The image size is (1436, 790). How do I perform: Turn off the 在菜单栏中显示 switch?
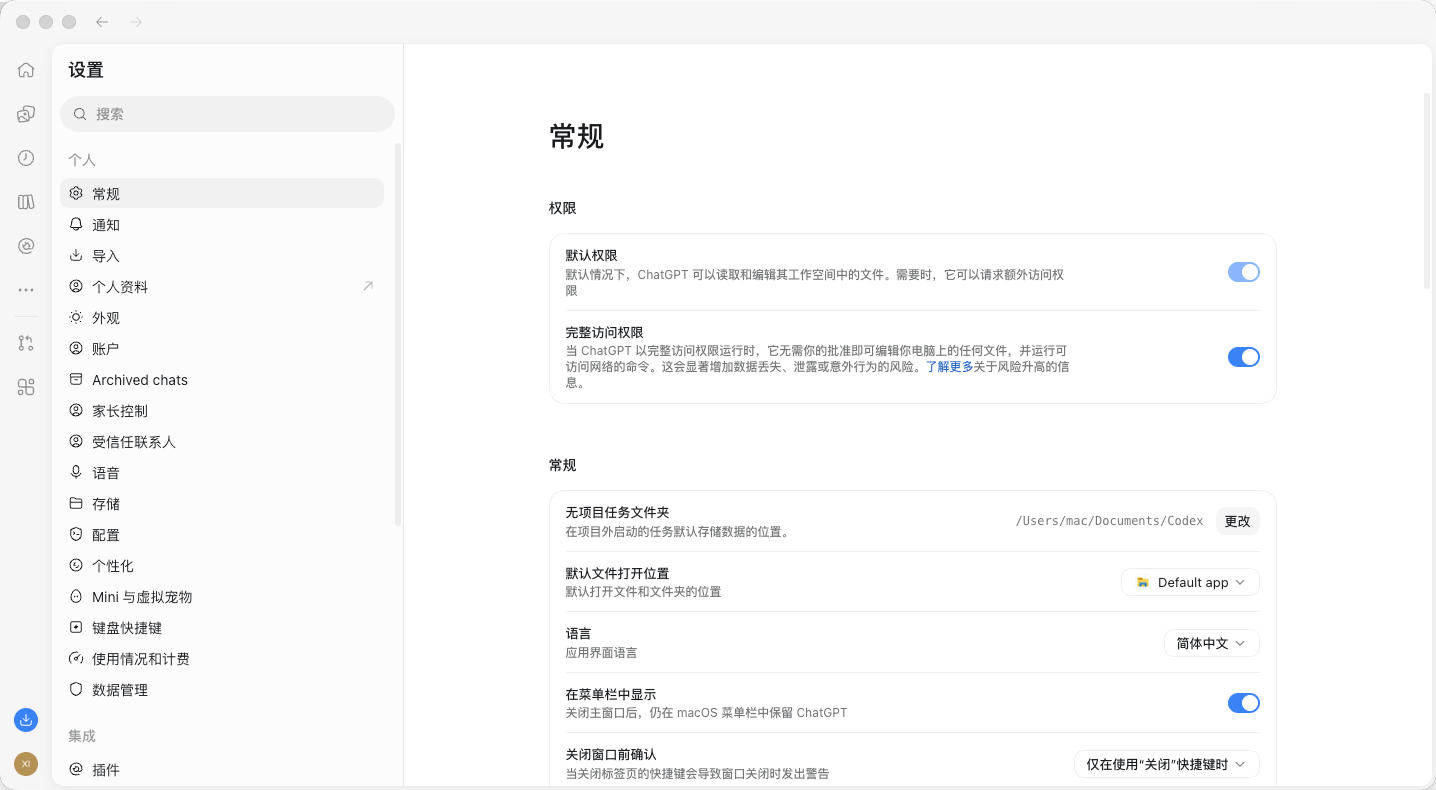click(1244, 703)
